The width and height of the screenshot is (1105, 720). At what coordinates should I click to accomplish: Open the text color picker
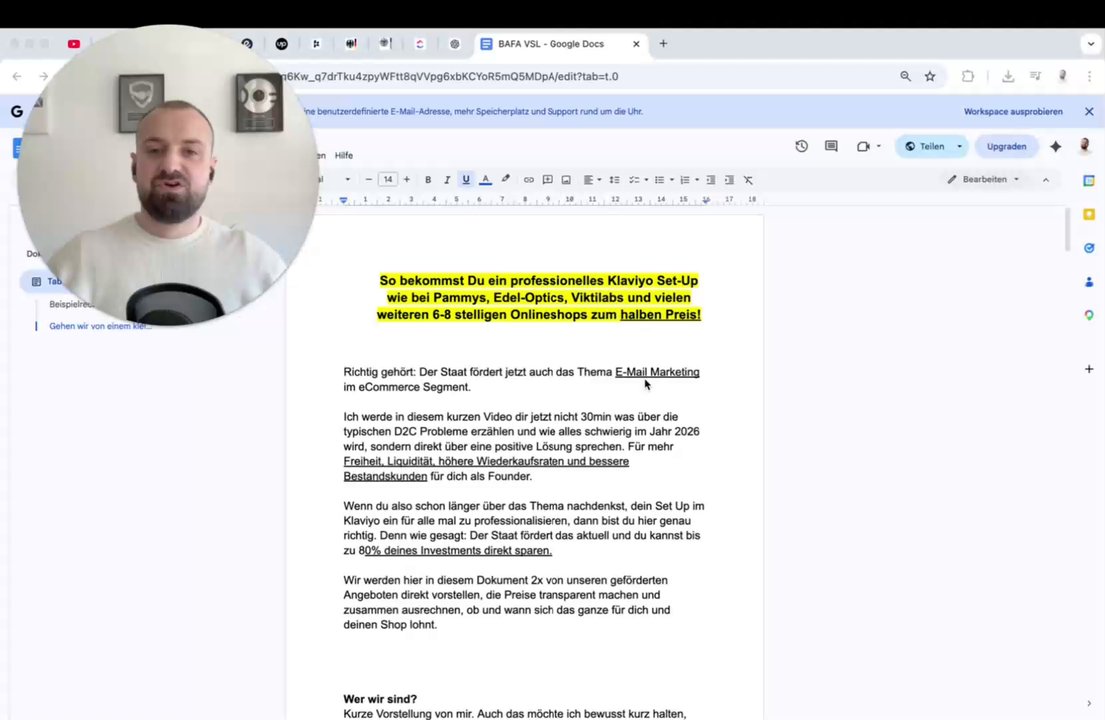point(486,179)
